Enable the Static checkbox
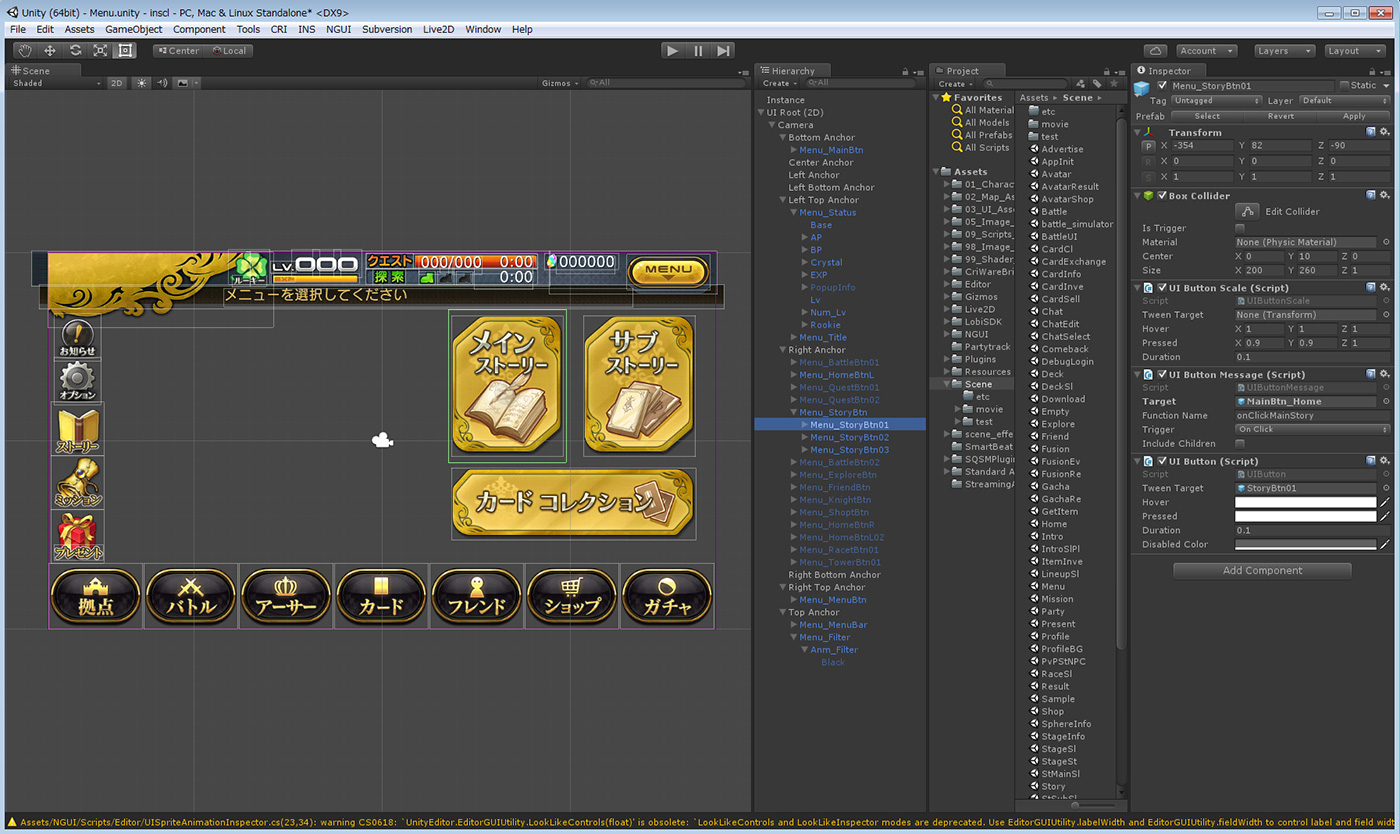This screenshot has width=1400, height=834. (x=1345, y=86)
